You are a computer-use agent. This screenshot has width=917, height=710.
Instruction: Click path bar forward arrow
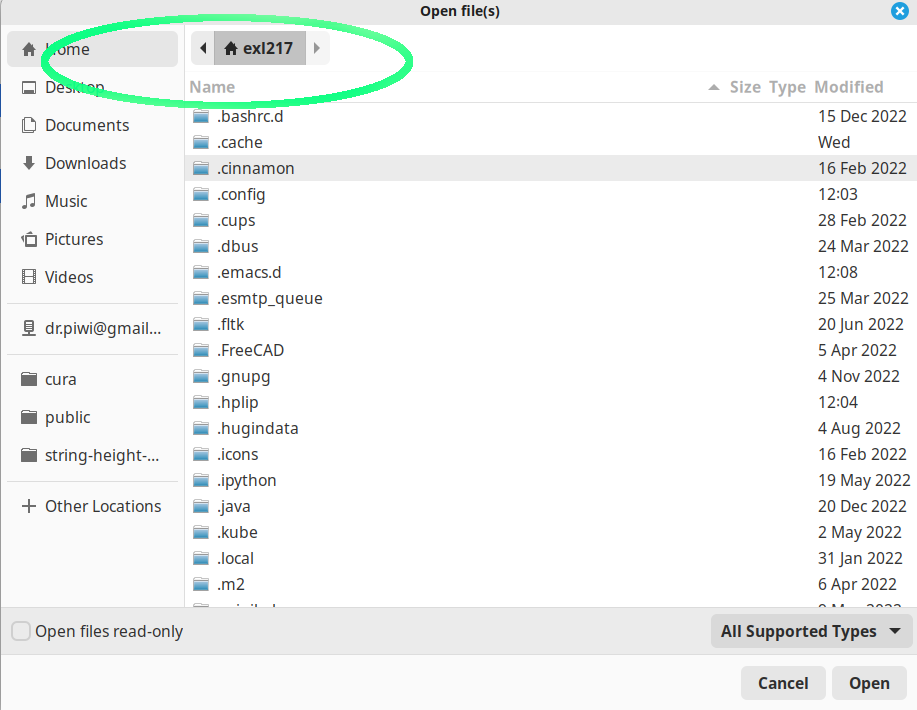click(x=317, y=48)
